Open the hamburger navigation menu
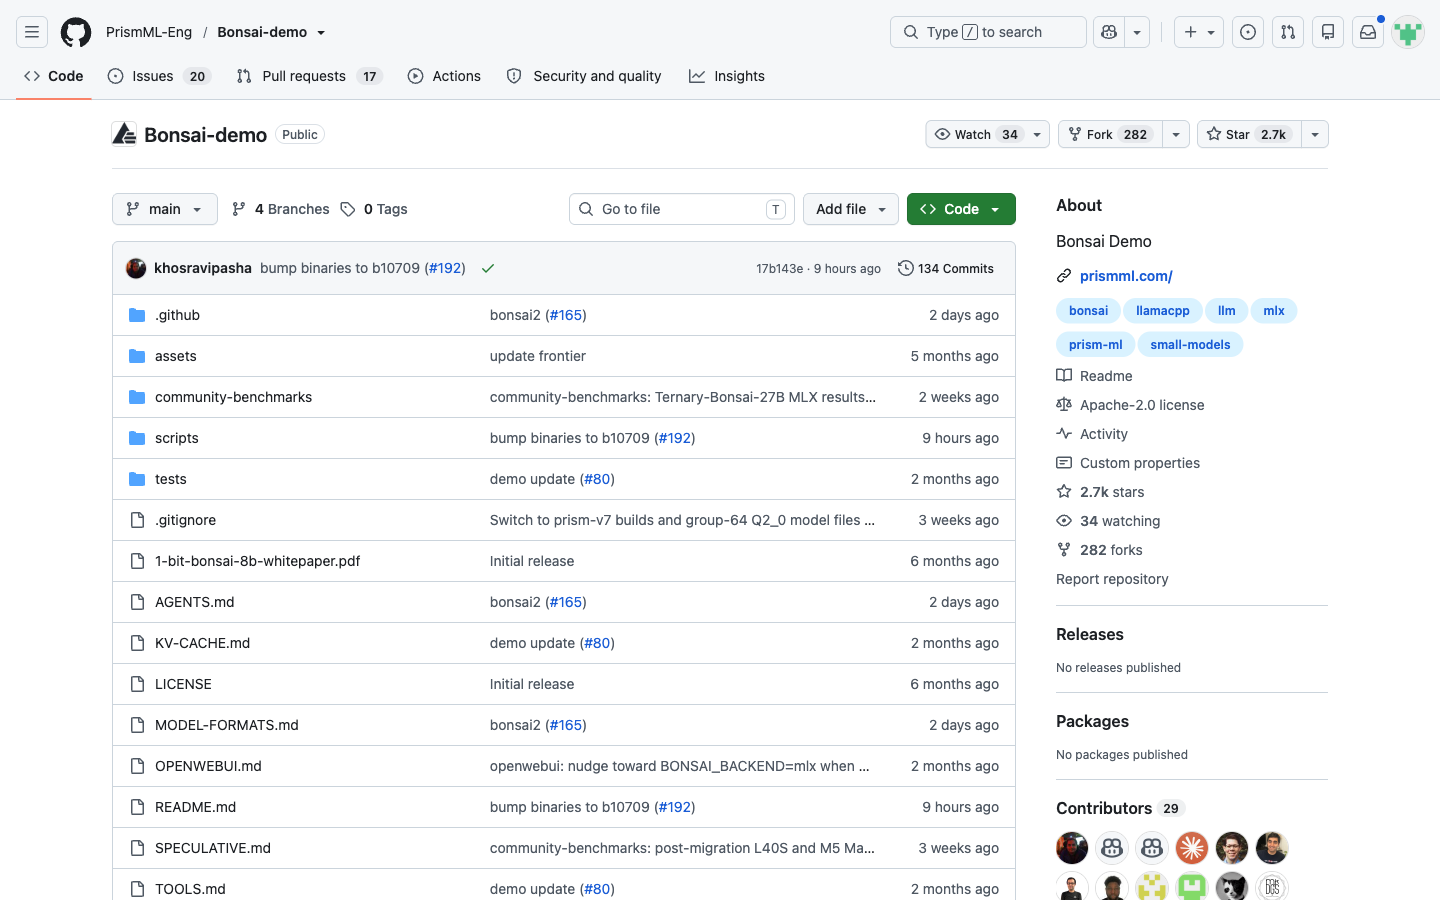The height and width of the screenshot is (900, 1440). [32, 32]
